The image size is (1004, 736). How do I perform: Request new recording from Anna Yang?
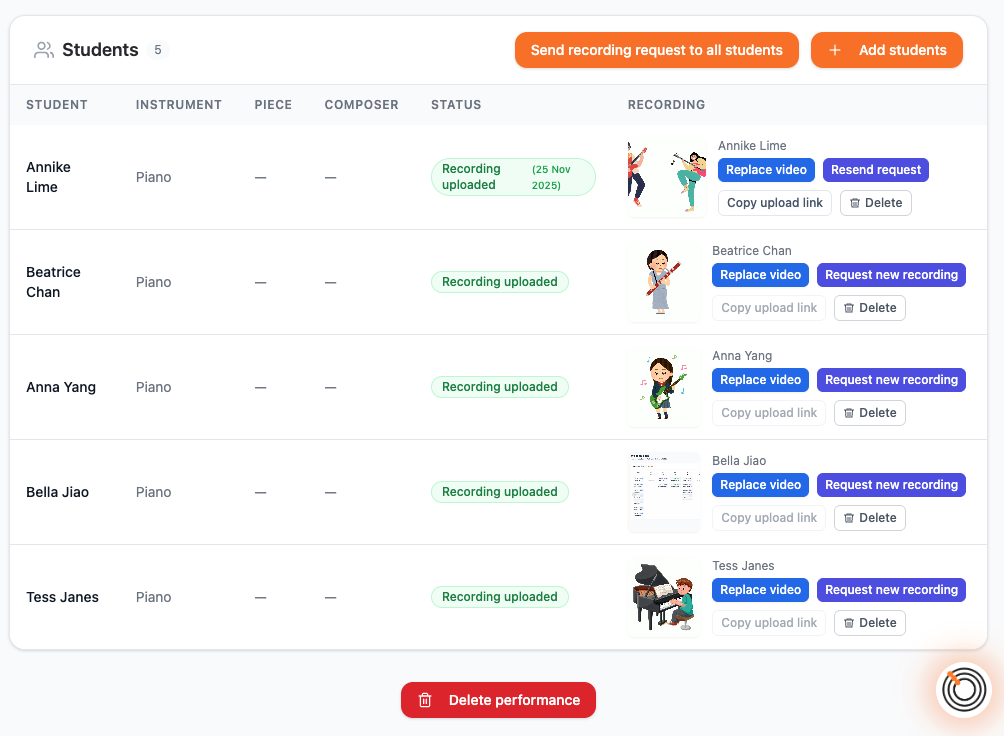coord(891,380)
